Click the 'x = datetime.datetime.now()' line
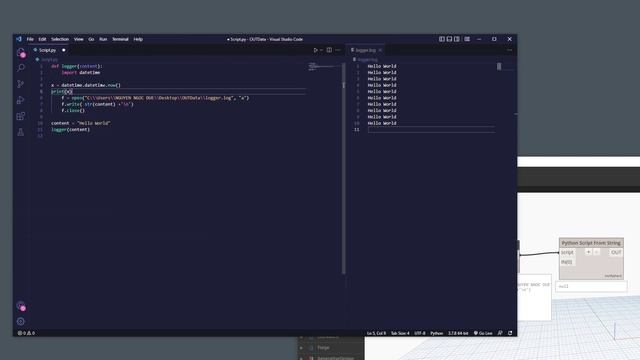 pos(86,85)
